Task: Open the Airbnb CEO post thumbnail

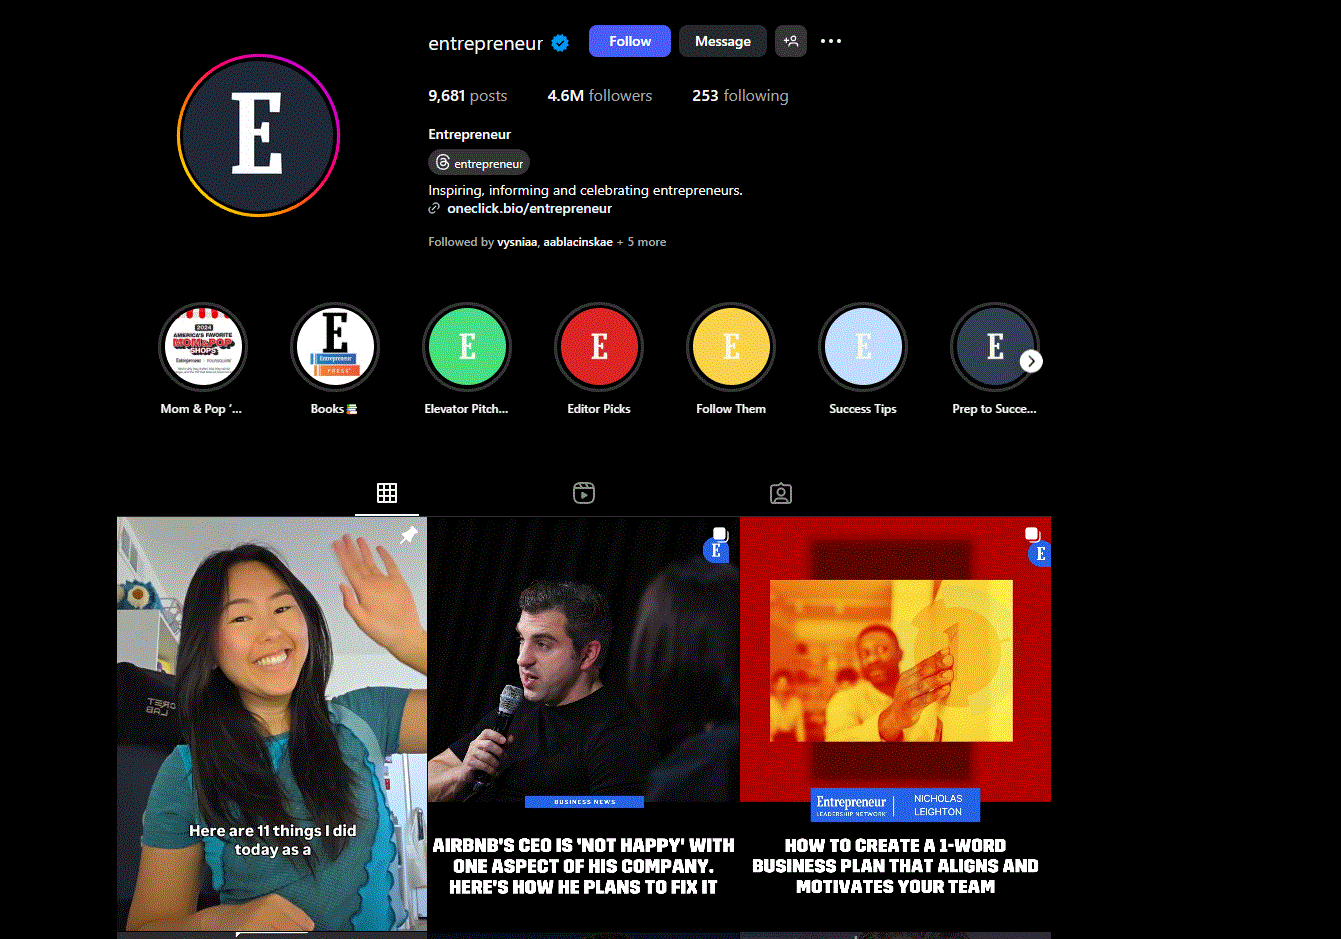Action: coord(584,724)
